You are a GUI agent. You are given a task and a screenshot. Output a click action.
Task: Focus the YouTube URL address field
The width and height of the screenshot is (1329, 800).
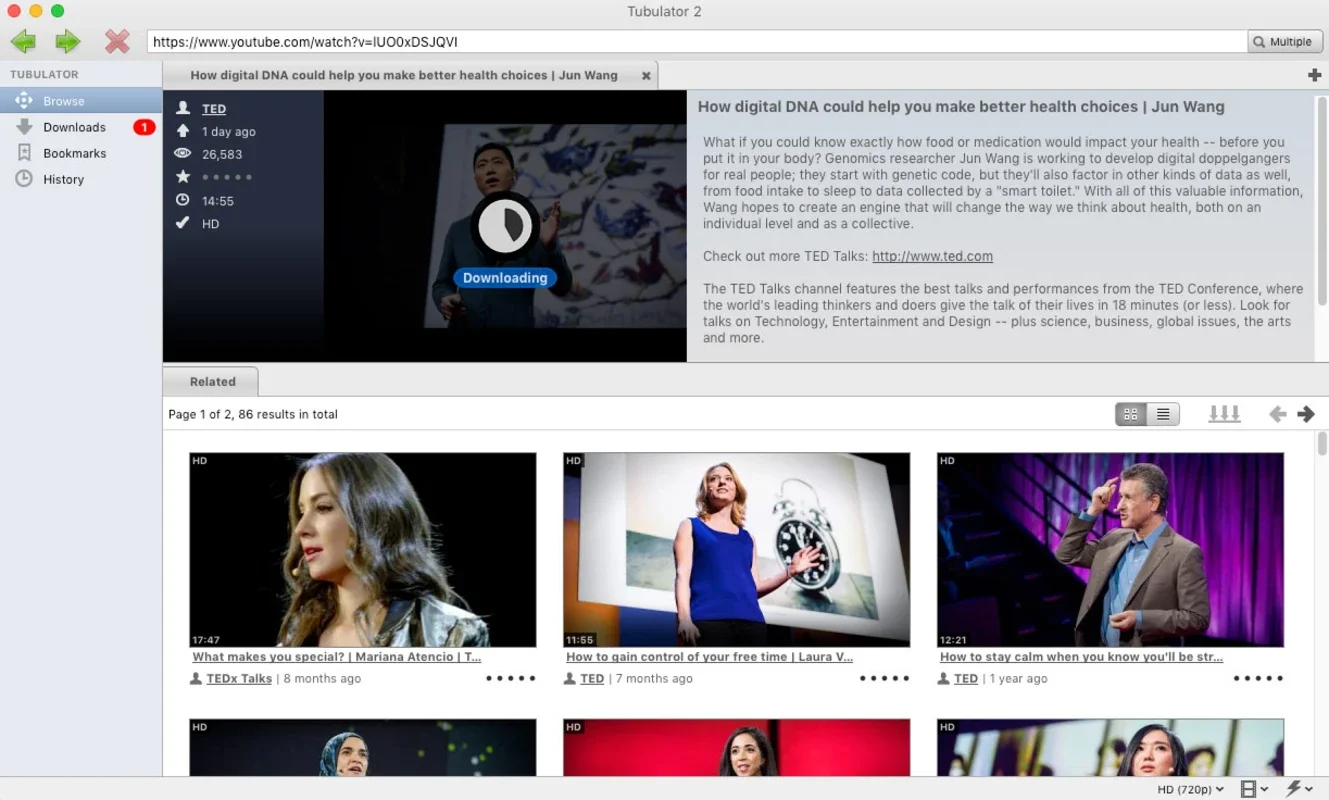(x=697, y=41)
